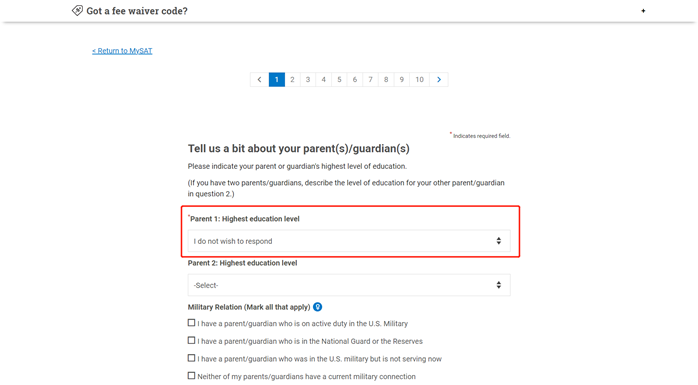This screenshot has width=698, height=385.
Task: Follow the Return to MySAT link
Action: (x=122, y=51)
